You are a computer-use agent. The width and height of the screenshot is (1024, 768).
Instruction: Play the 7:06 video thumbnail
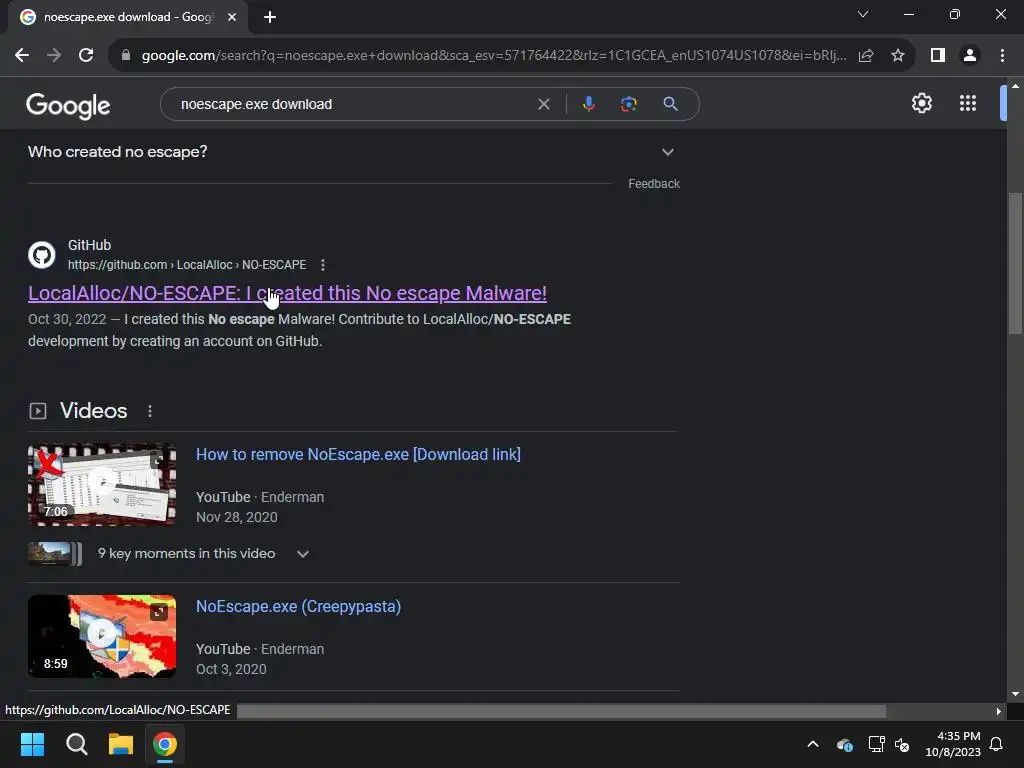click(x=102, y=485)
